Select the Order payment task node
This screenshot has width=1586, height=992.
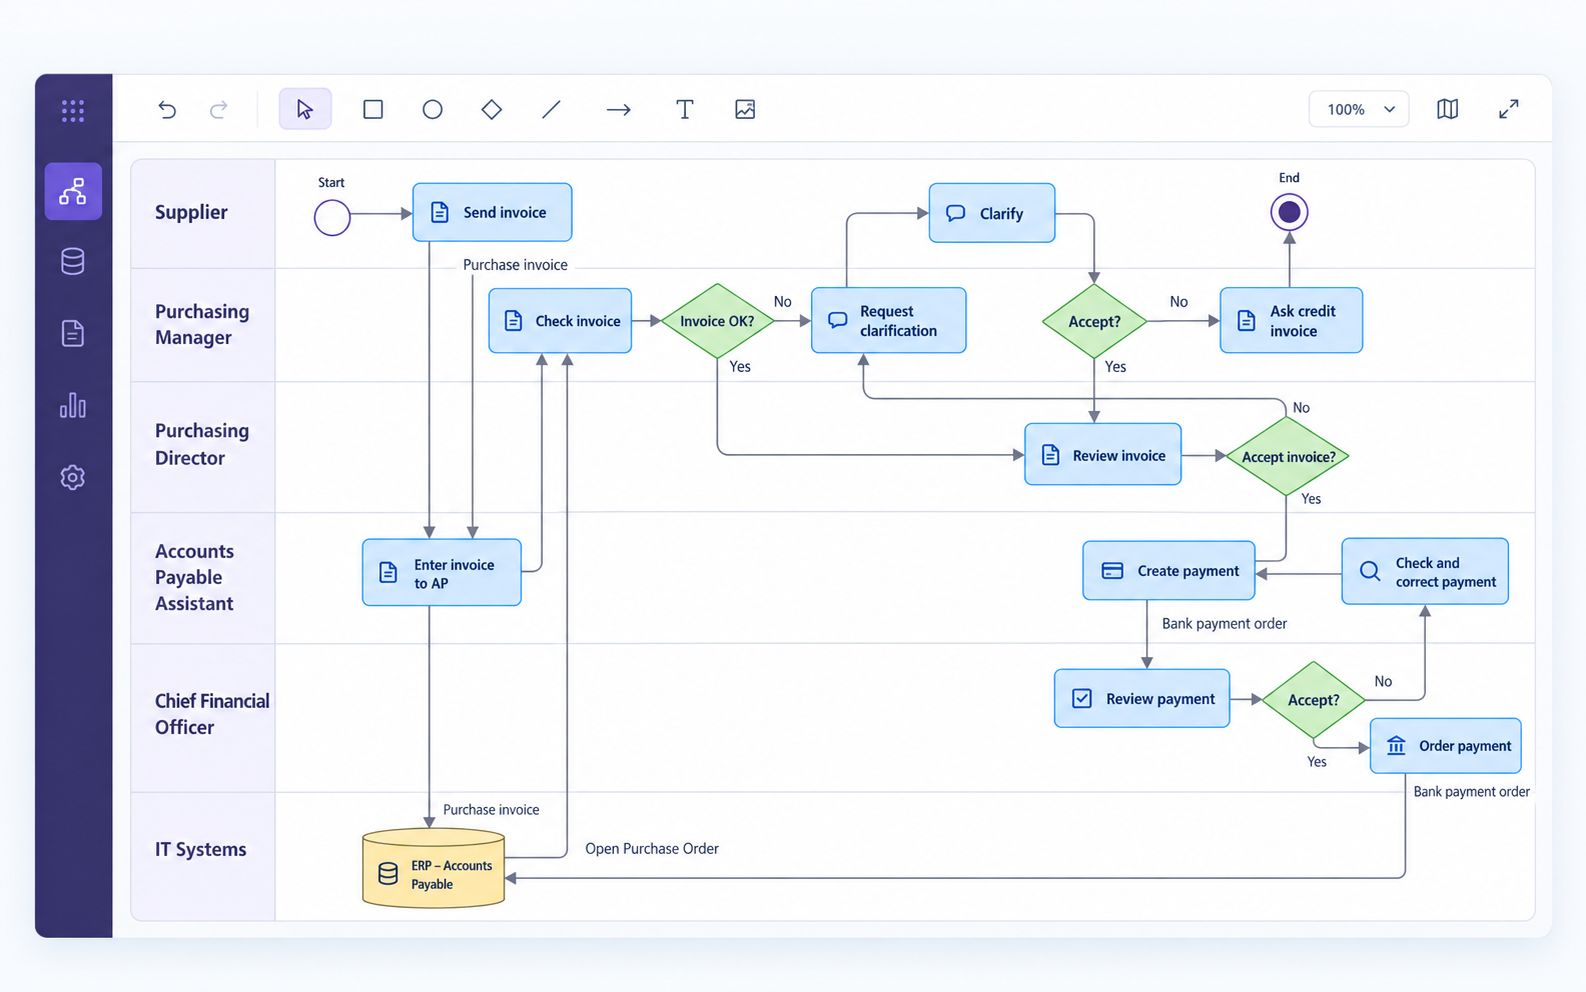point(1446,746)
